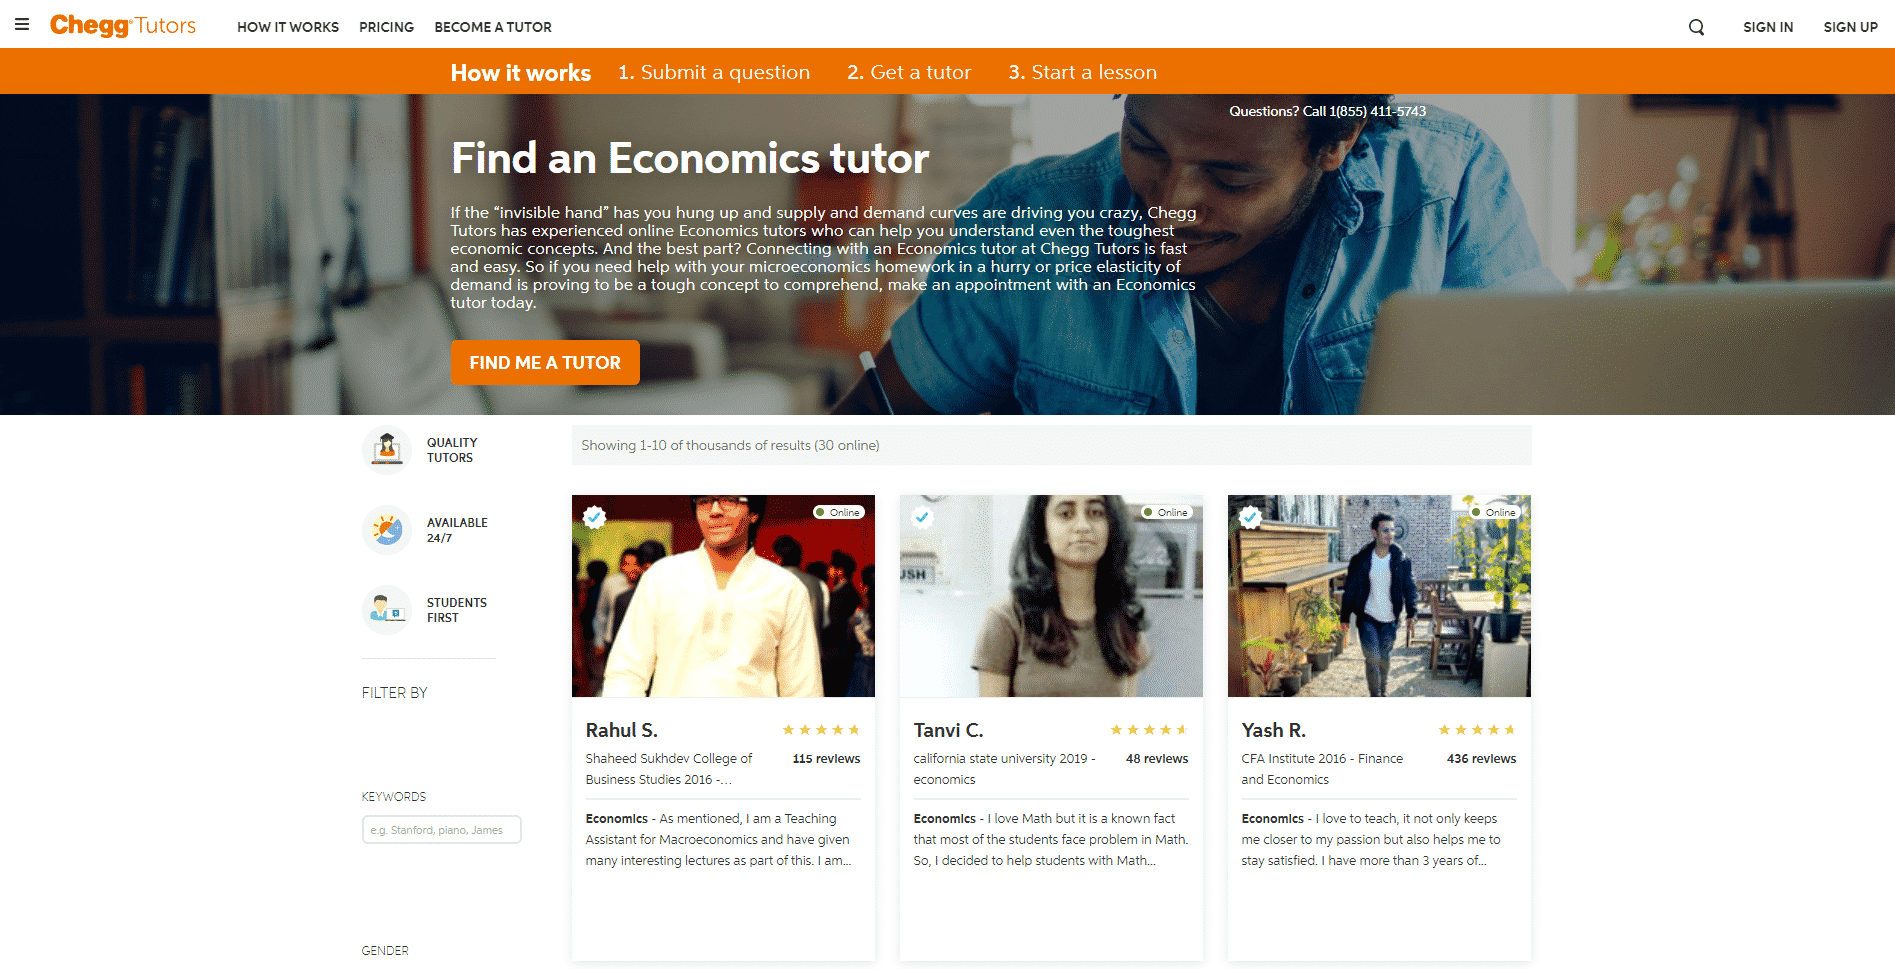
Task: Open How It Works menu item
Action: [288, 27]
